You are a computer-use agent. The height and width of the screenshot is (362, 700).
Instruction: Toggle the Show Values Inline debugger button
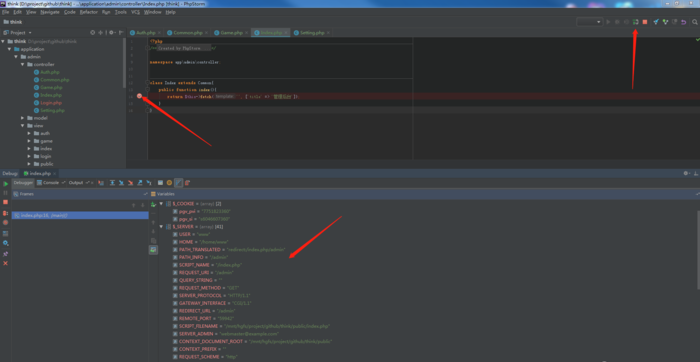tap(179, 183)
